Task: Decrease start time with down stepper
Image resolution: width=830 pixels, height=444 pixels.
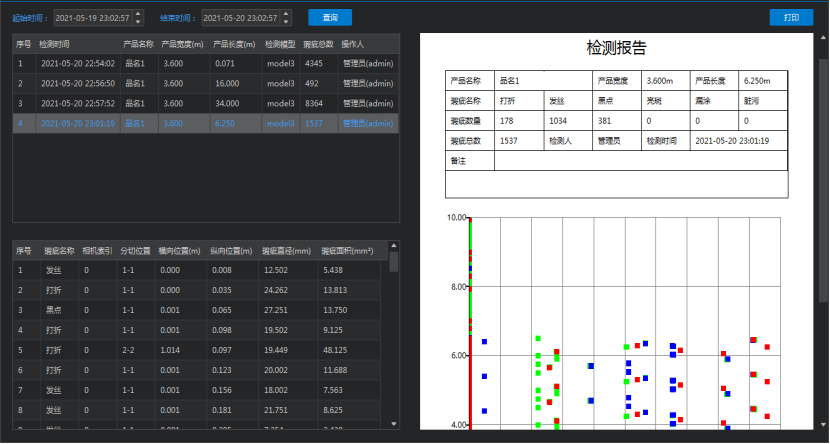Action: coord(138,22)
